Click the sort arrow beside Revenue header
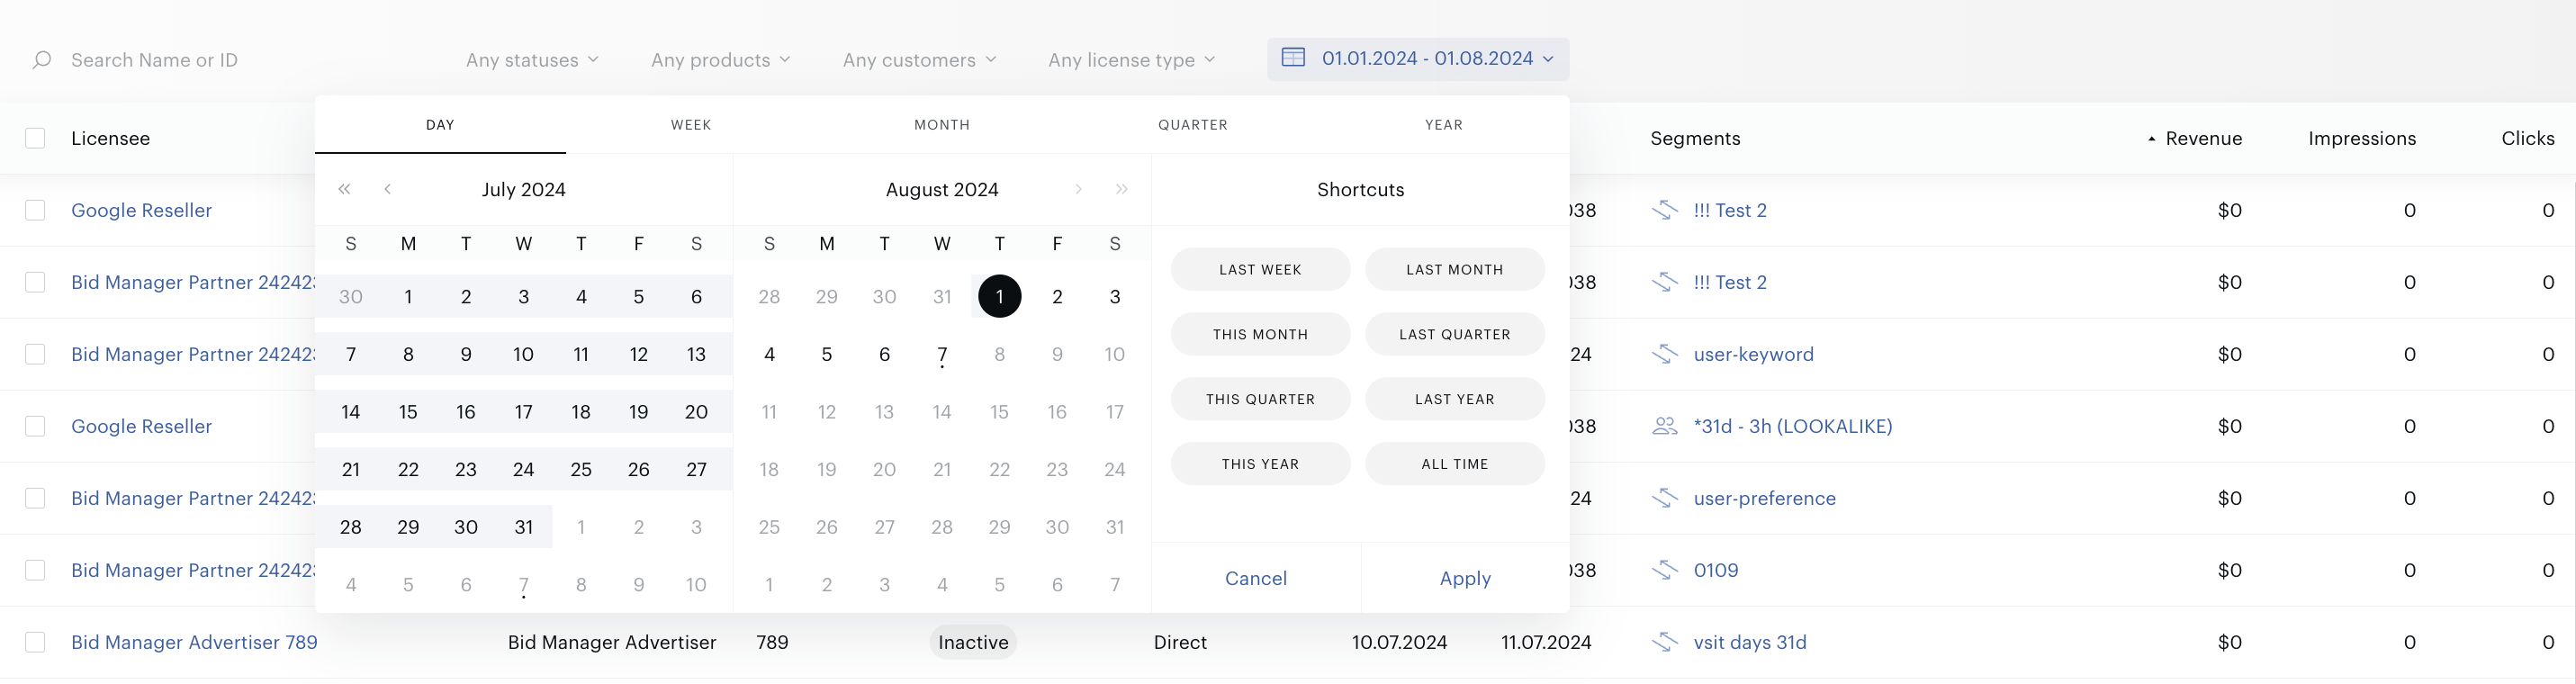 coord(2151,139)
